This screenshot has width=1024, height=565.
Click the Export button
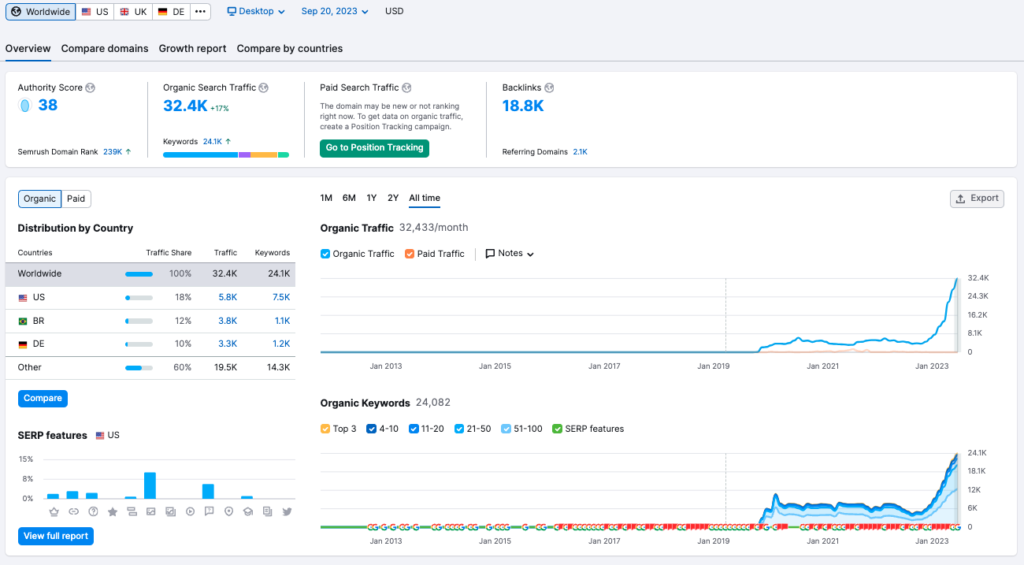(977, 199)
